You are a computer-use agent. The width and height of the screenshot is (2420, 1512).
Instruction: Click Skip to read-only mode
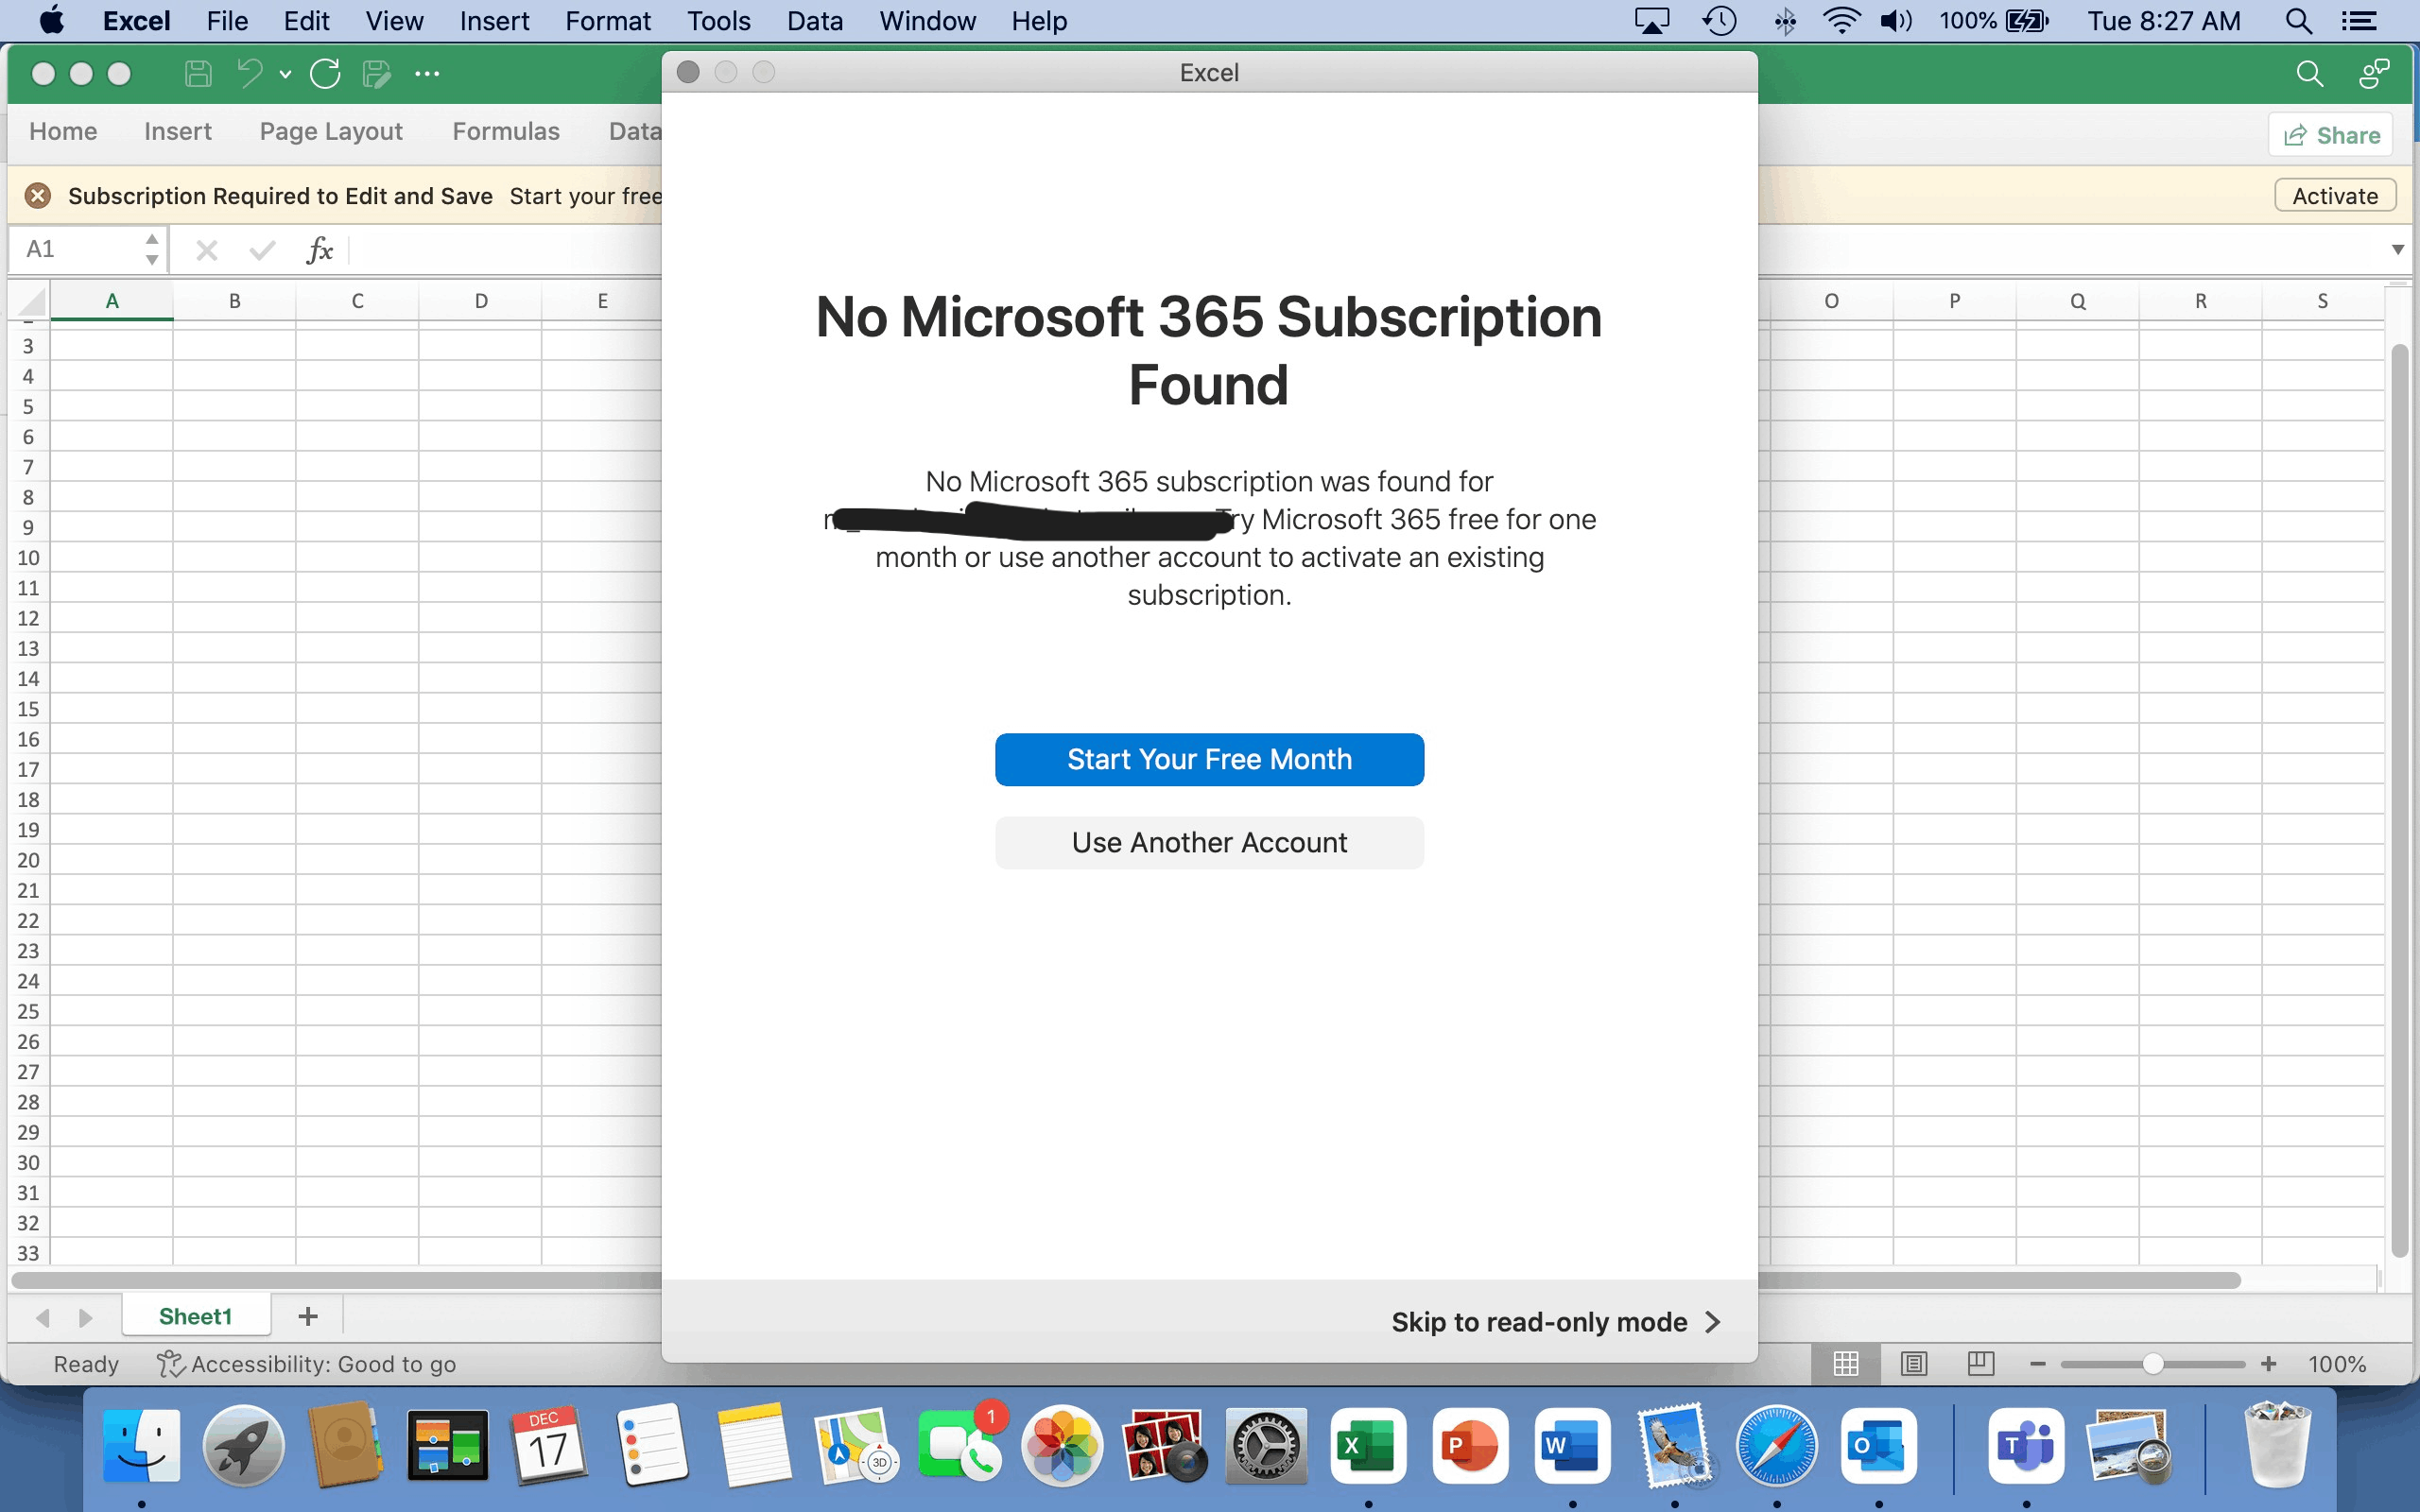(1539, 1321)
